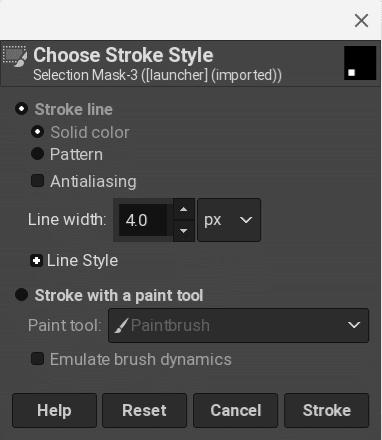Click the Stroke button to apply
This screenshot has height=440, width=382.
coord(326,410)
